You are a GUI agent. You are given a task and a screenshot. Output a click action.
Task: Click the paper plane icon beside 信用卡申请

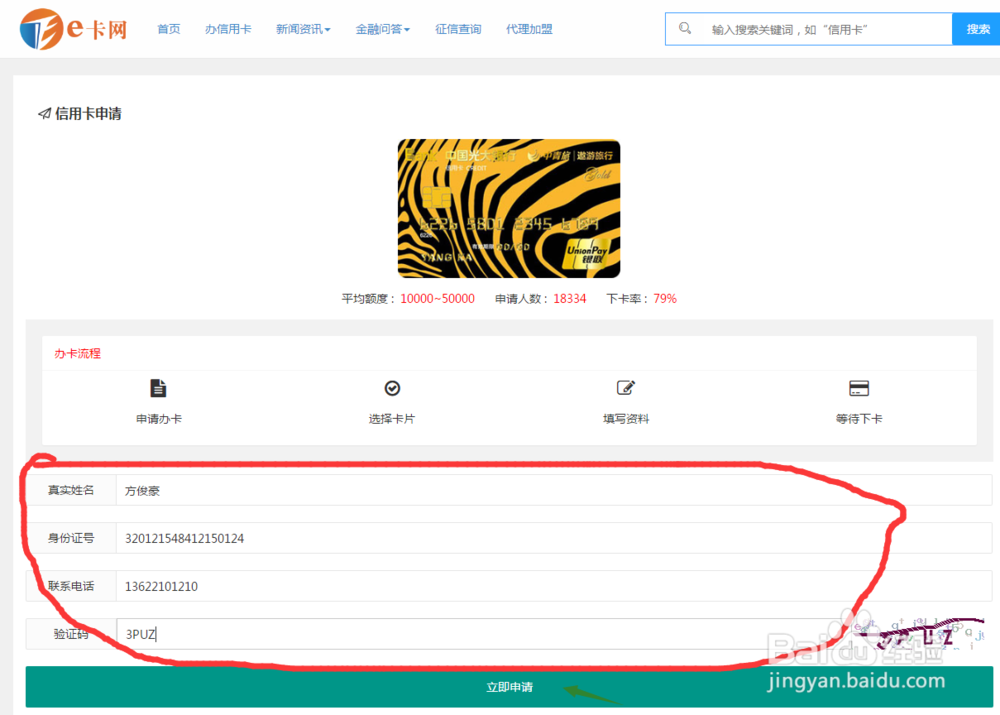[44, 114]
